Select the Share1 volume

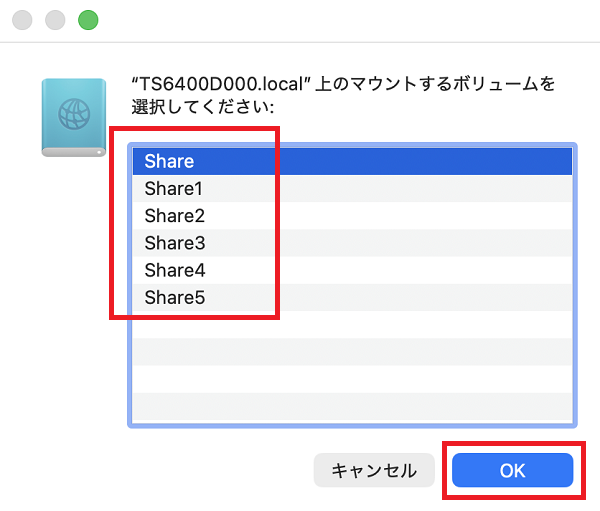click(x=350, y=188)
